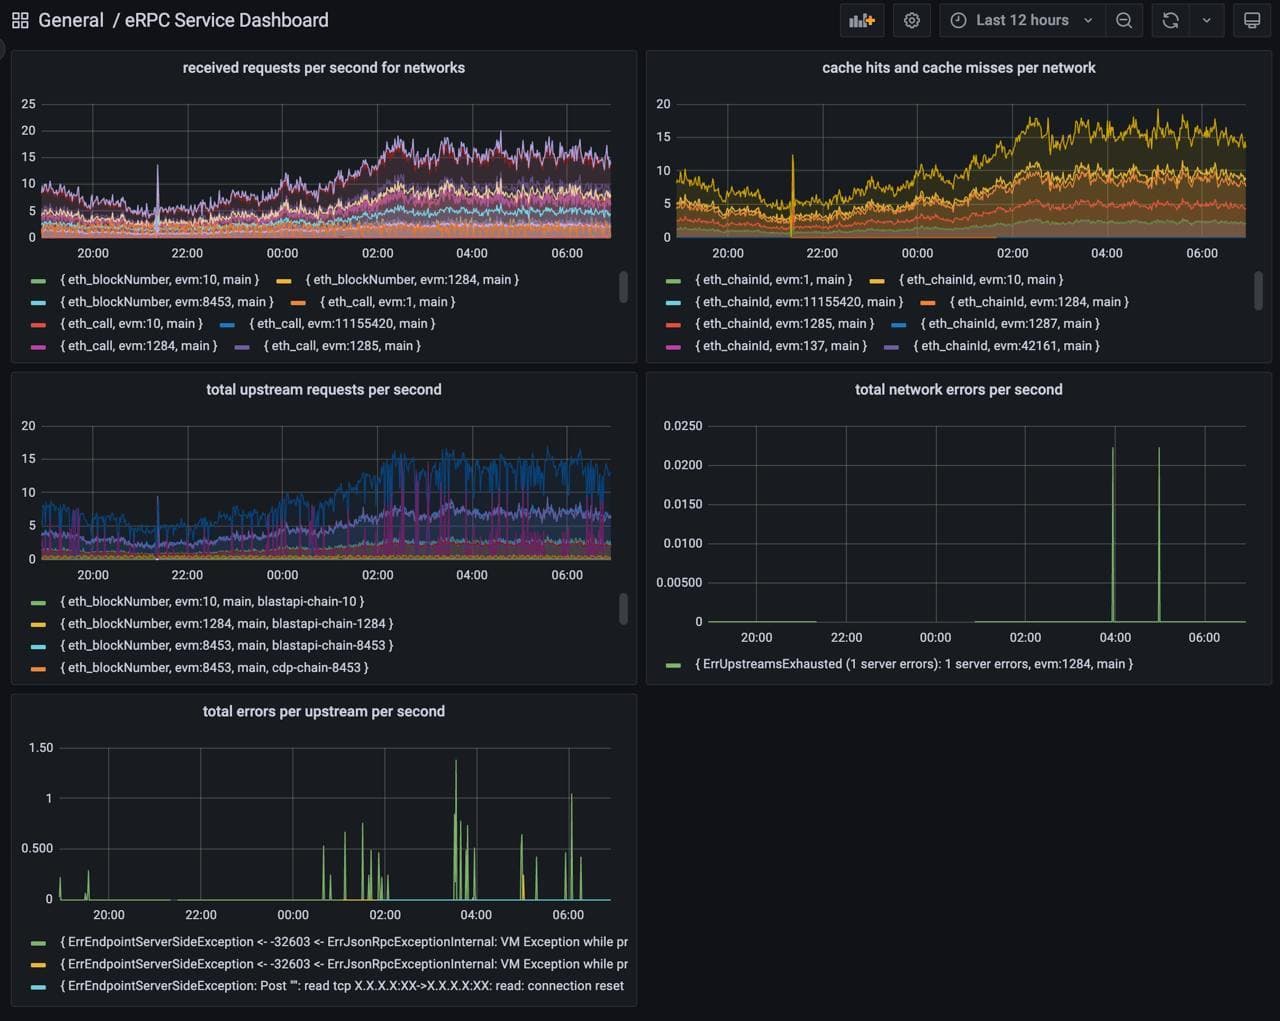1280x1021 pixels.
Task: Cycle view mode with monitor icon
Action: click(x=1251, y=20)
